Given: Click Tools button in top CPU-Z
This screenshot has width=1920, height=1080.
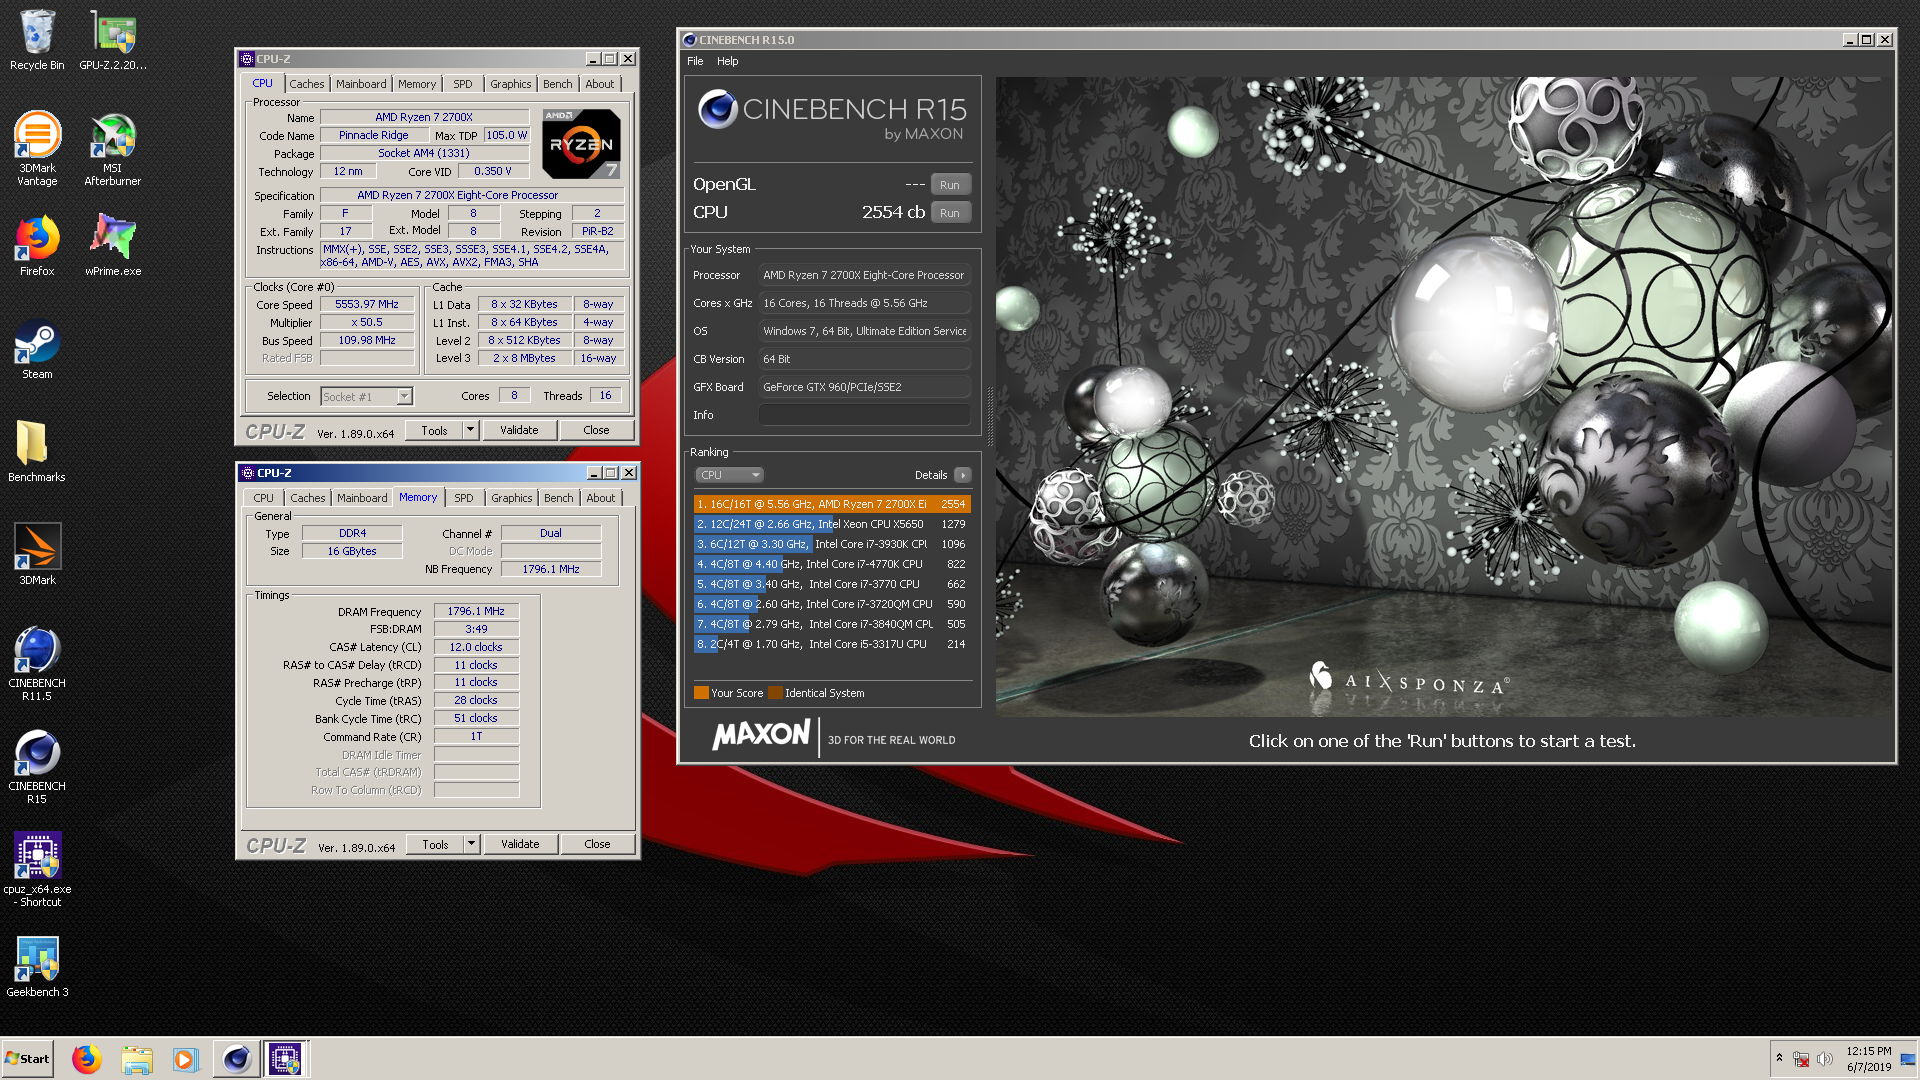Looking at the screenshot, I should click(434, 430).
